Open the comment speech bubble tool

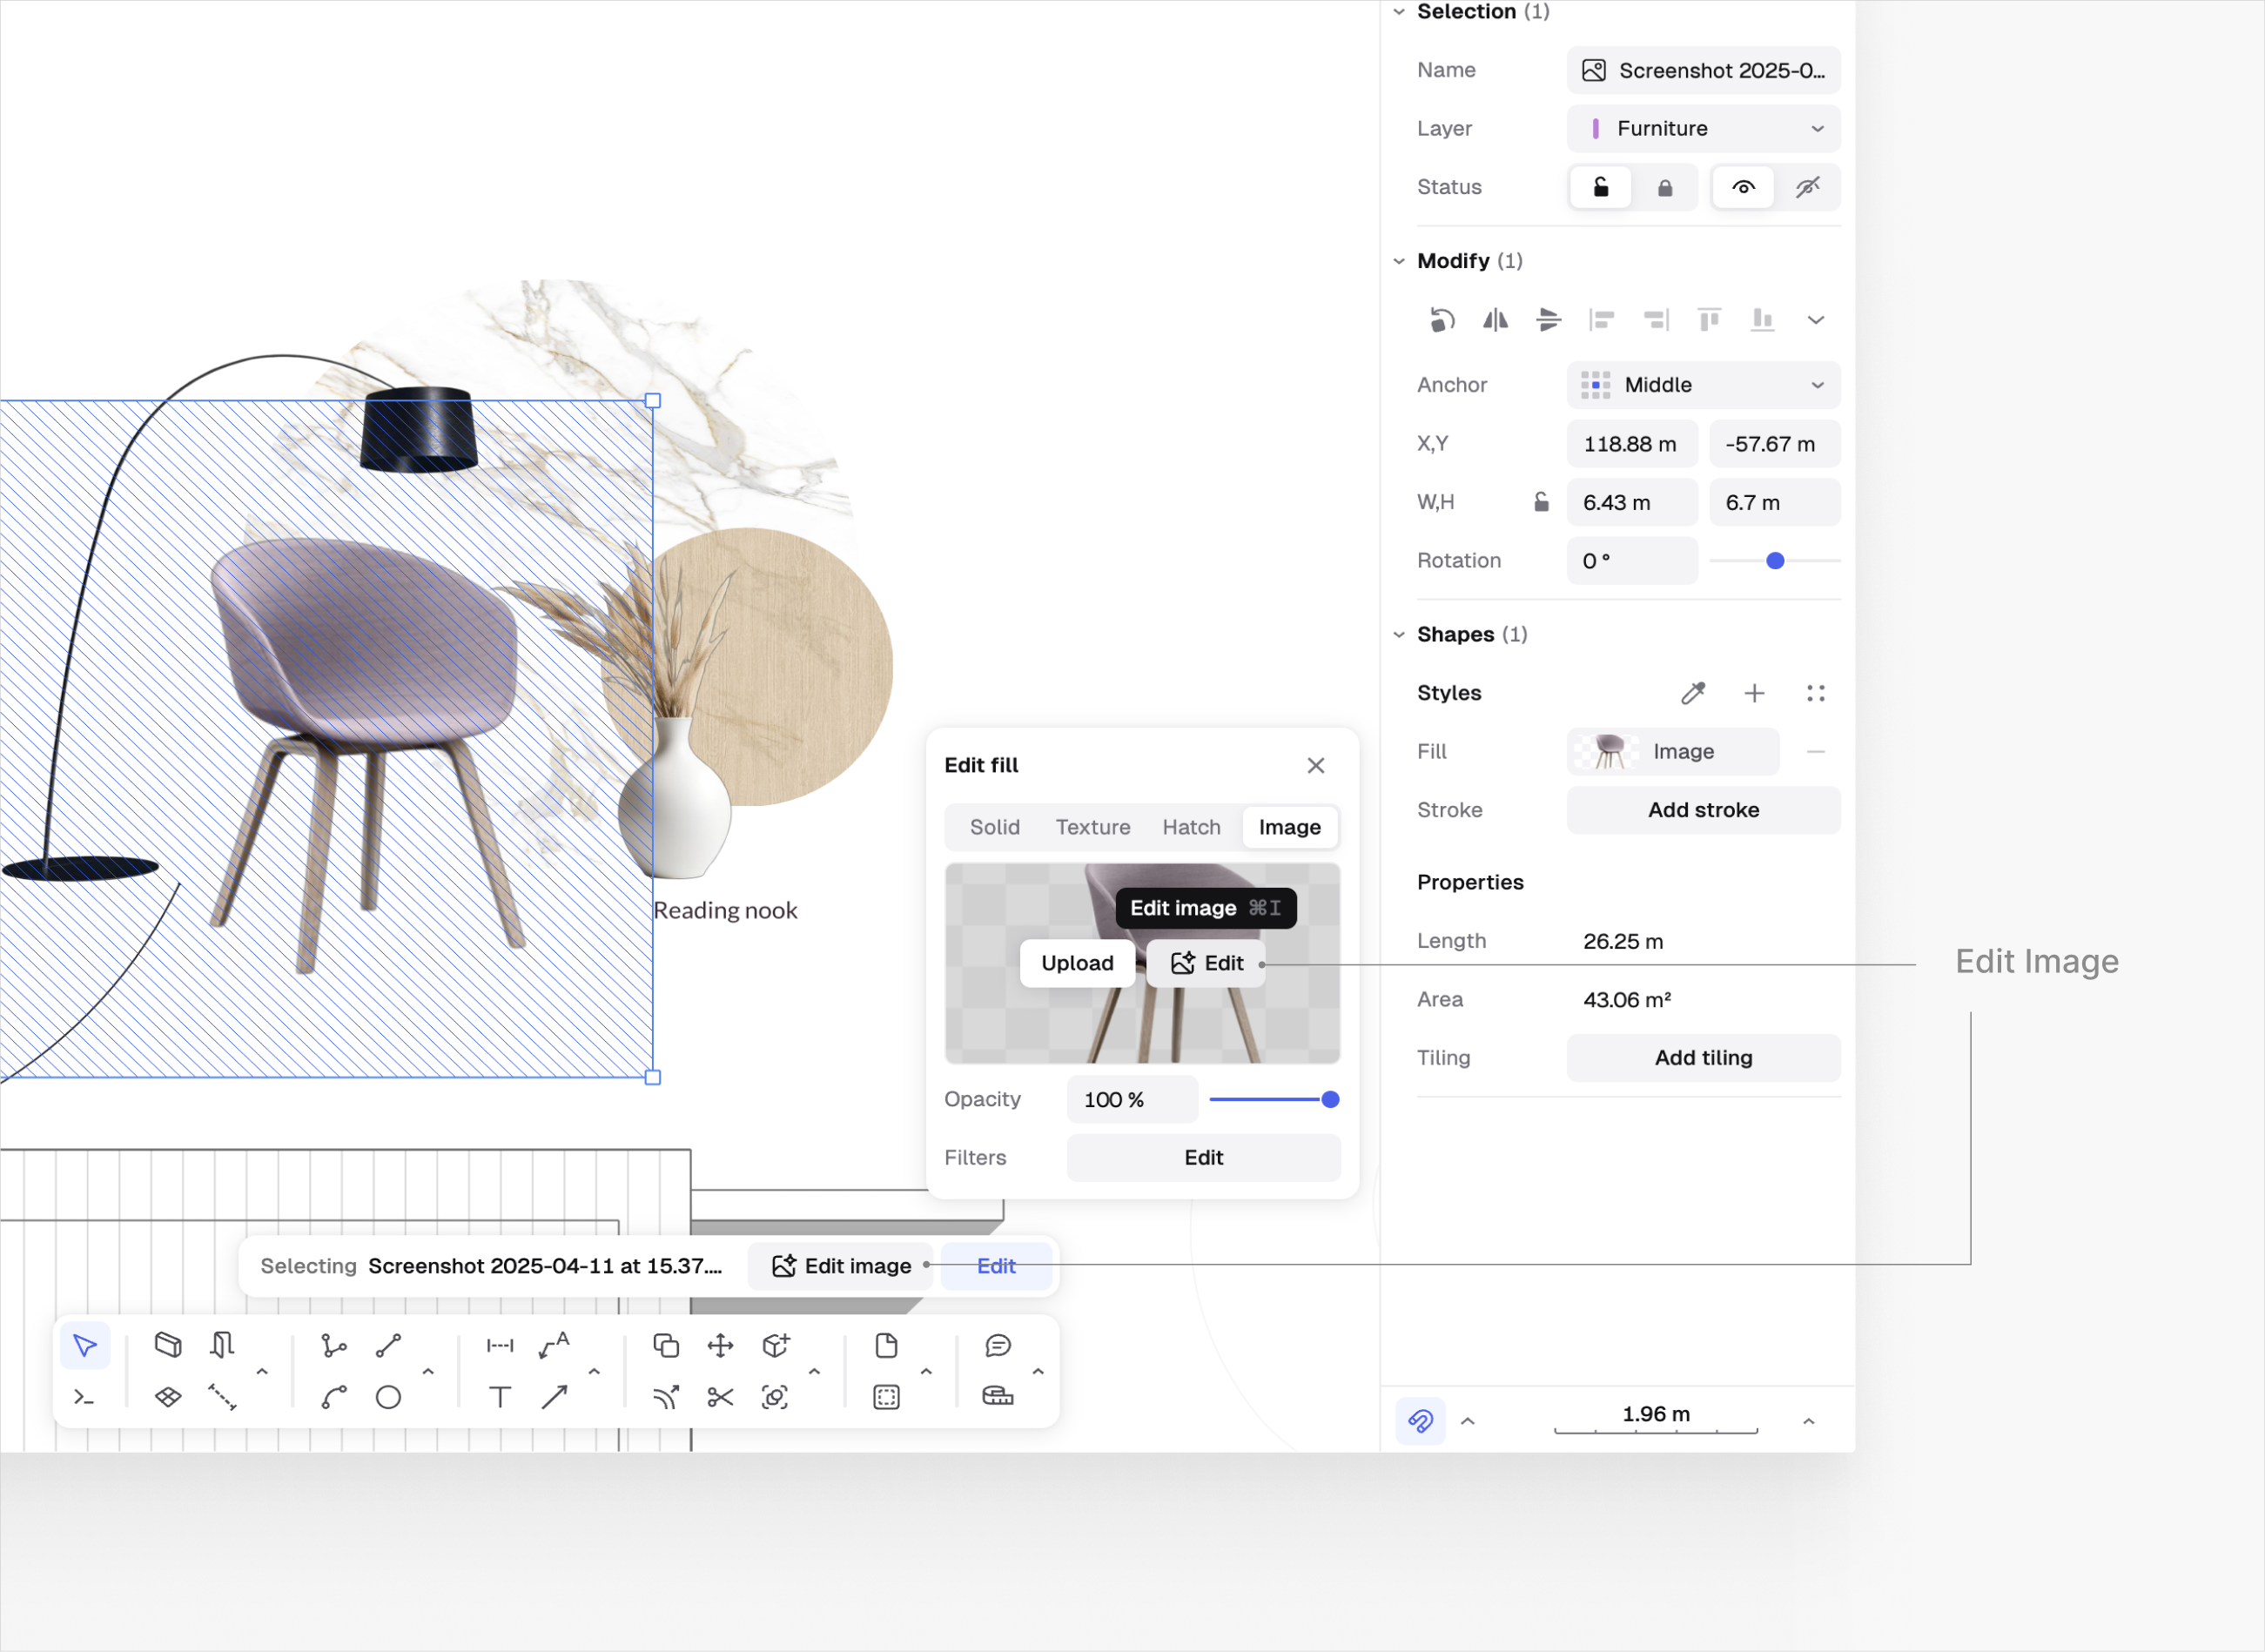[997, 1346]
